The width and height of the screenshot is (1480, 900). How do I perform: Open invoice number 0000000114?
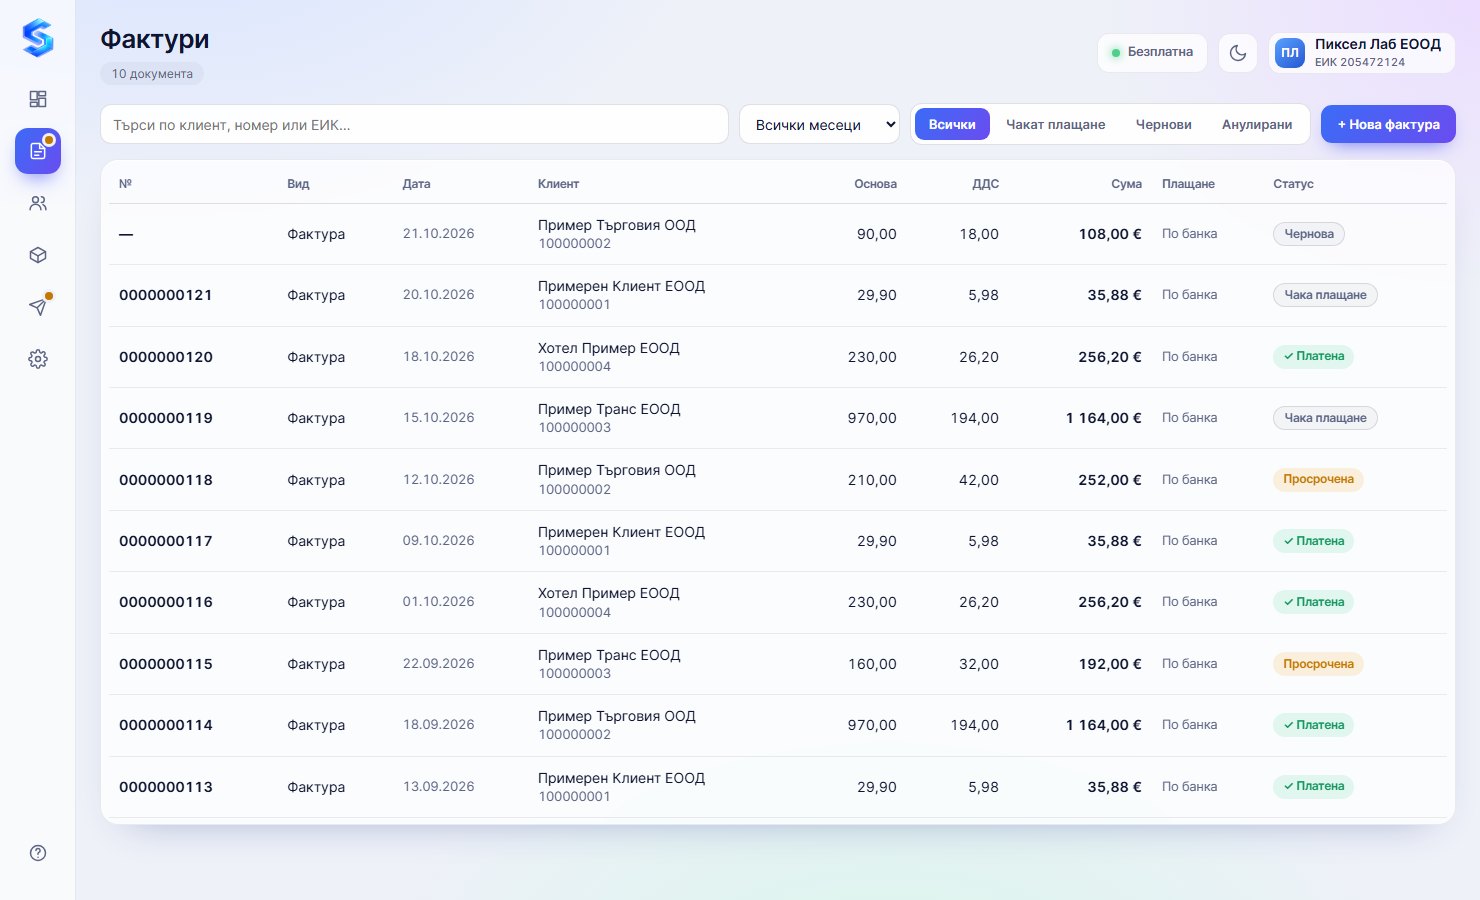(166, 725)
